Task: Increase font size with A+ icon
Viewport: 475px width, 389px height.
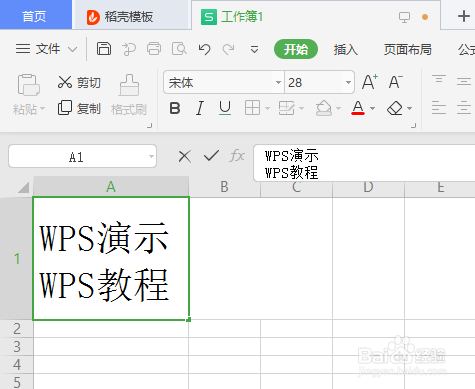Action: tap(370, 82)
